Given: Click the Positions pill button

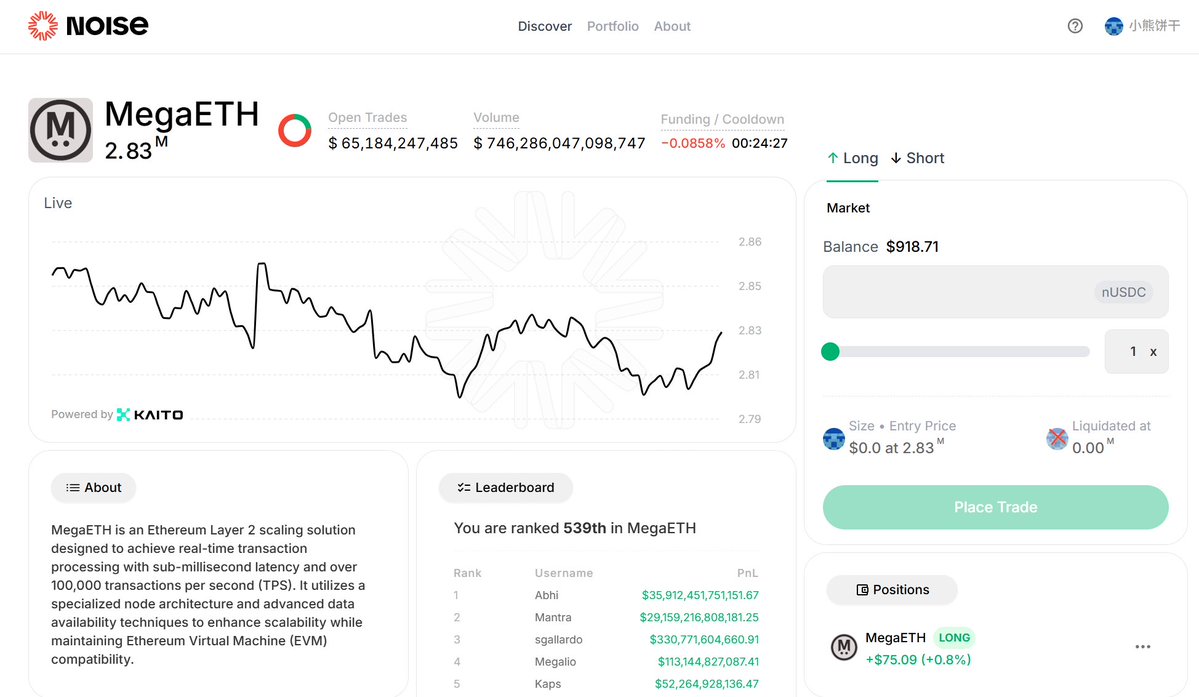Looking at the screenshot, I should [x=892, y=590].
